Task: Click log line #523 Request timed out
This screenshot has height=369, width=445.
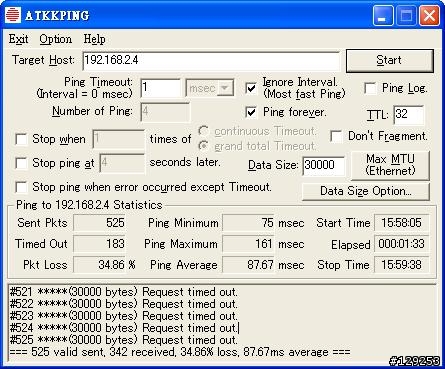Action: 123,316
